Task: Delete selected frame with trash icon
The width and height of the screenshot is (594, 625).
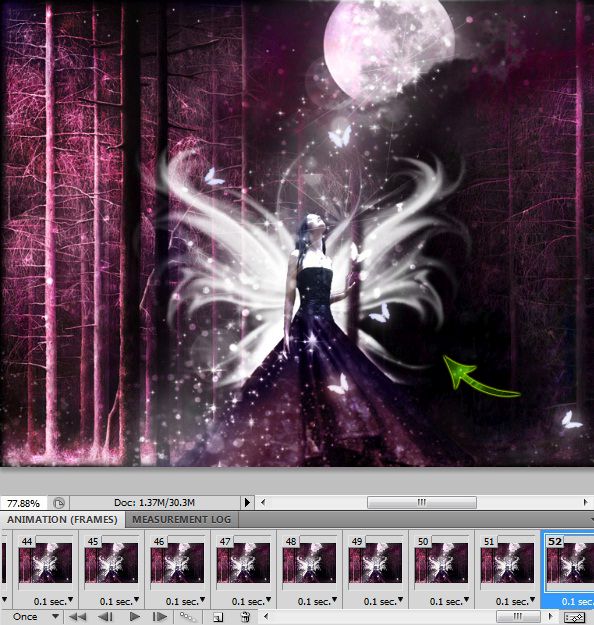Action: point(246,617)
